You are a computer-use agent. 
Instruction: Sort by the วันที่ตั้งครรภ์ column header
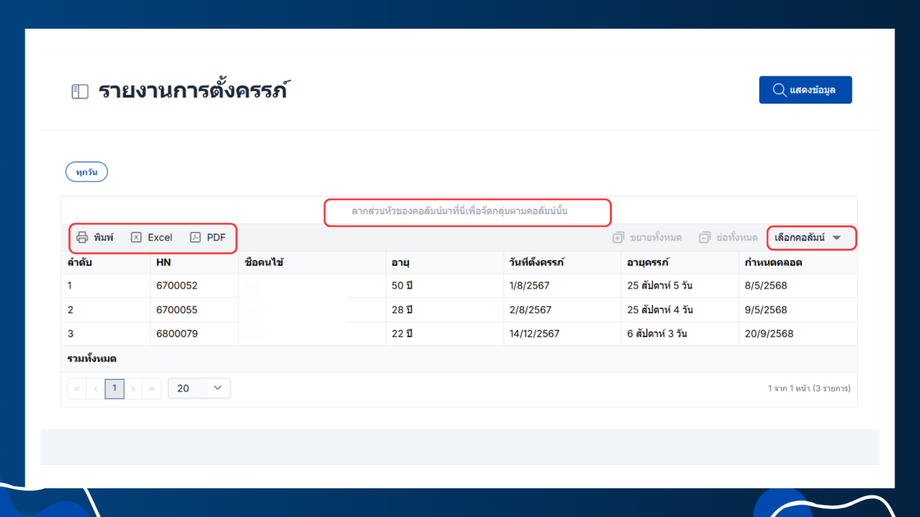pos(536,262)
